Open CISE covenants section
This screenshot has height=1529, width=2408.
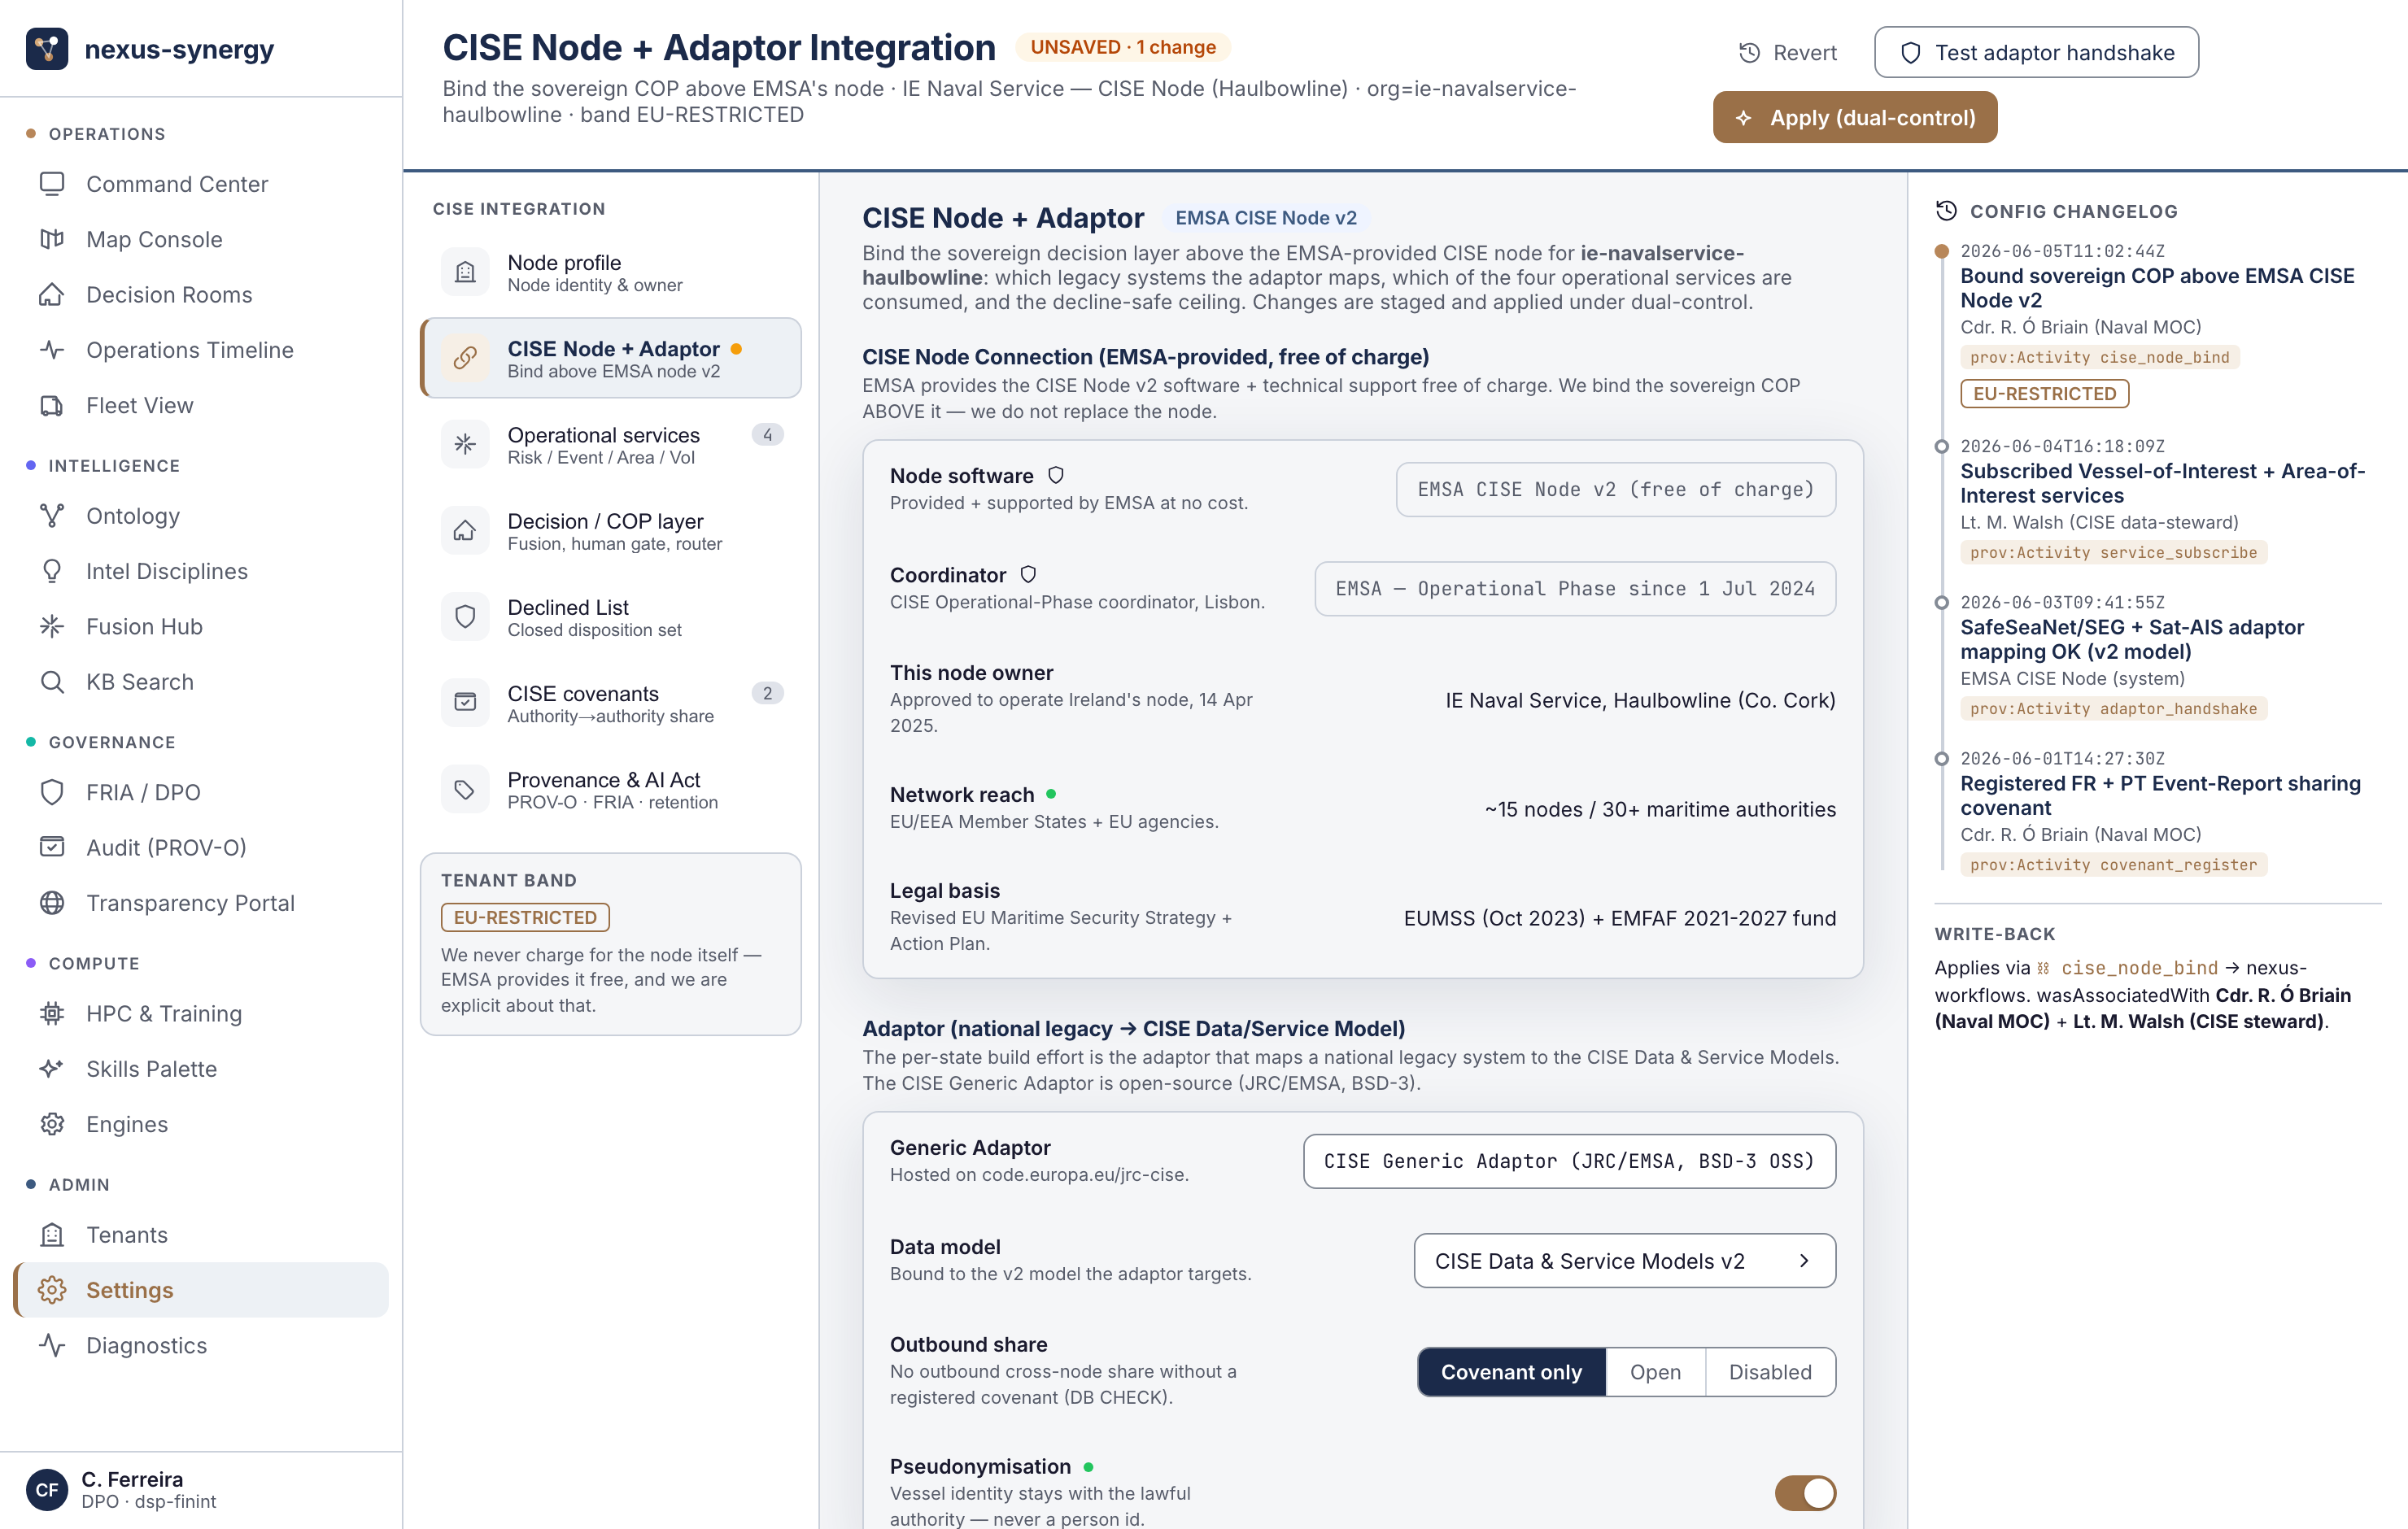tap(611, 703)
